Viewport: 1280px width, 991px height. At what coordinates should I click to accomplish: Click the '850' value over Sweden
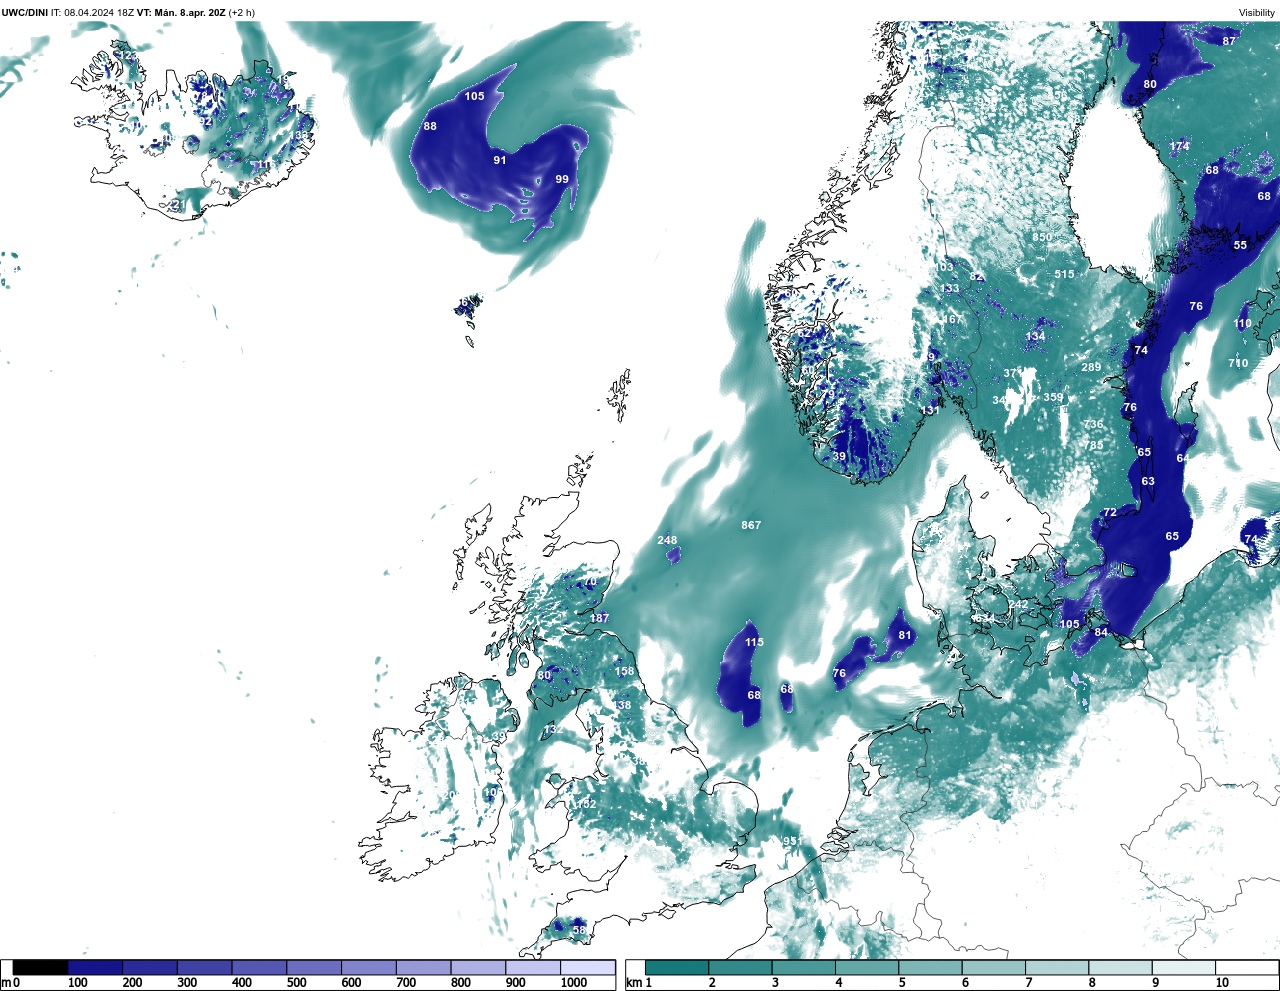point(1042,237)
